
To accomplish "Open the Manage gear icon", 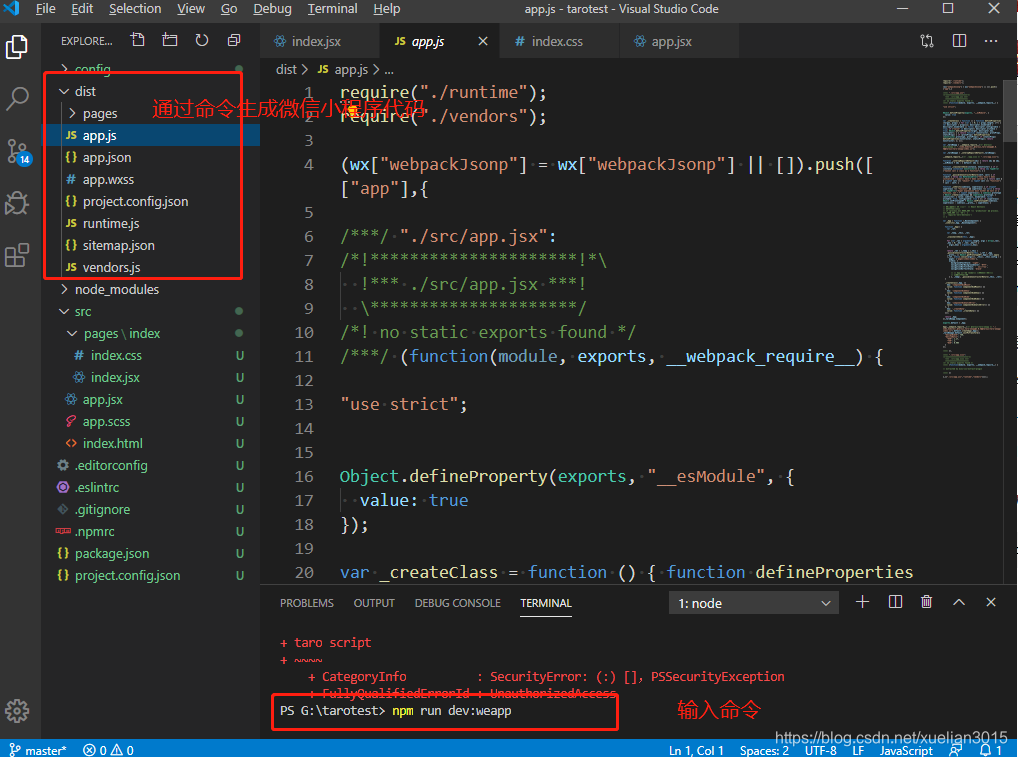I will click(x=17, y=711).
